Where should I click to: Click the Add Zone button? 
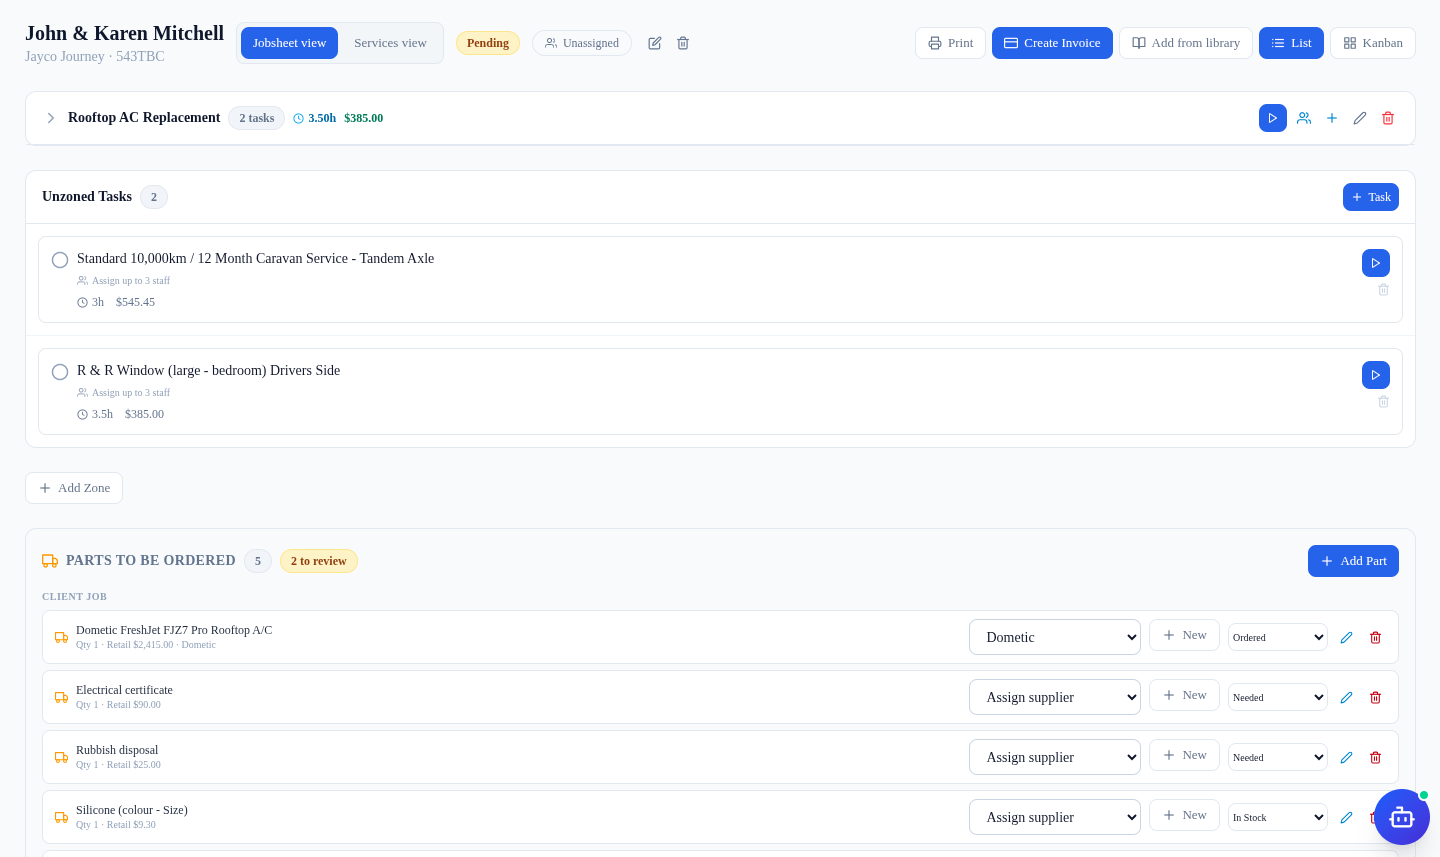pos(74,488)
